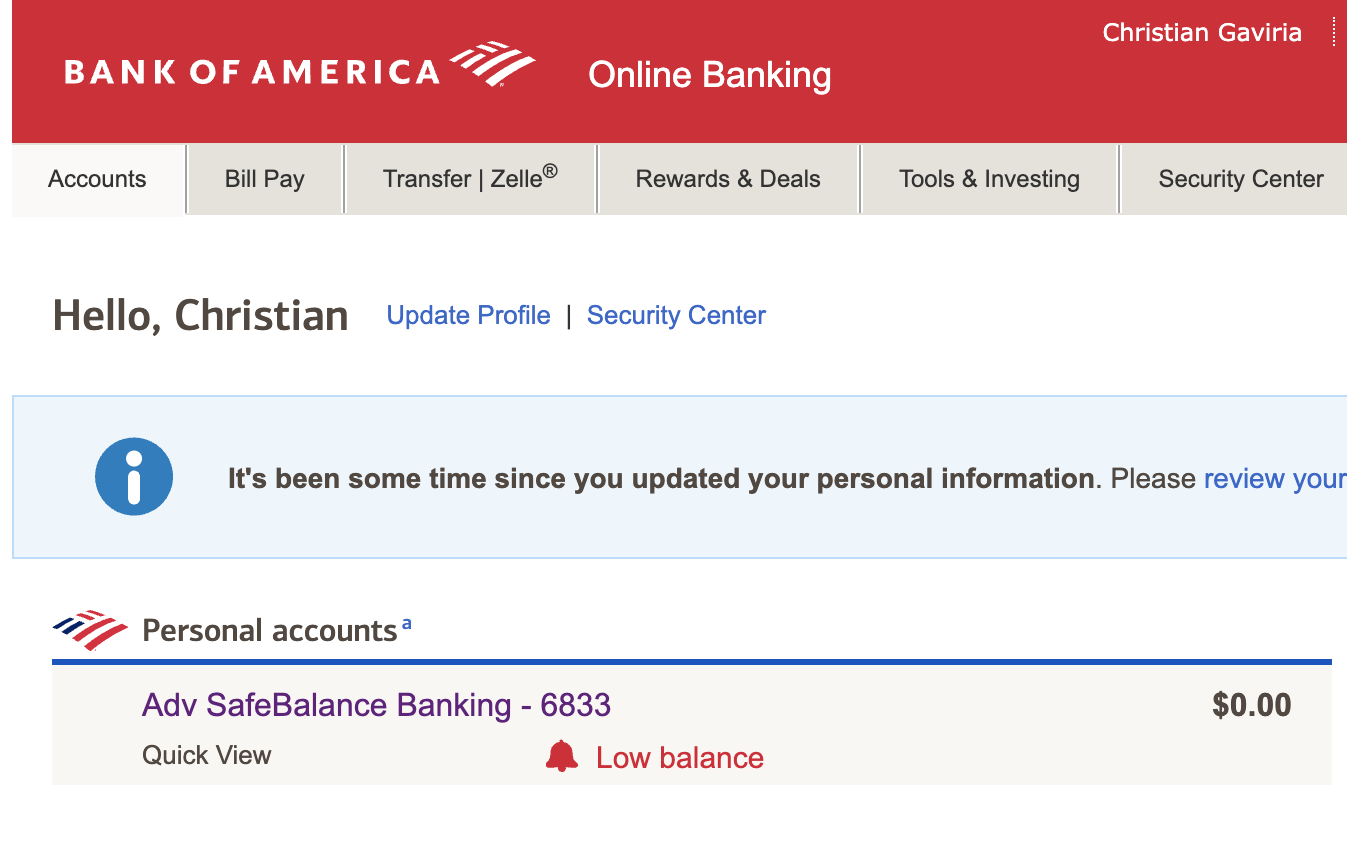
Task: Click the red low balance bell icon
Action: [x=562, y=756]
